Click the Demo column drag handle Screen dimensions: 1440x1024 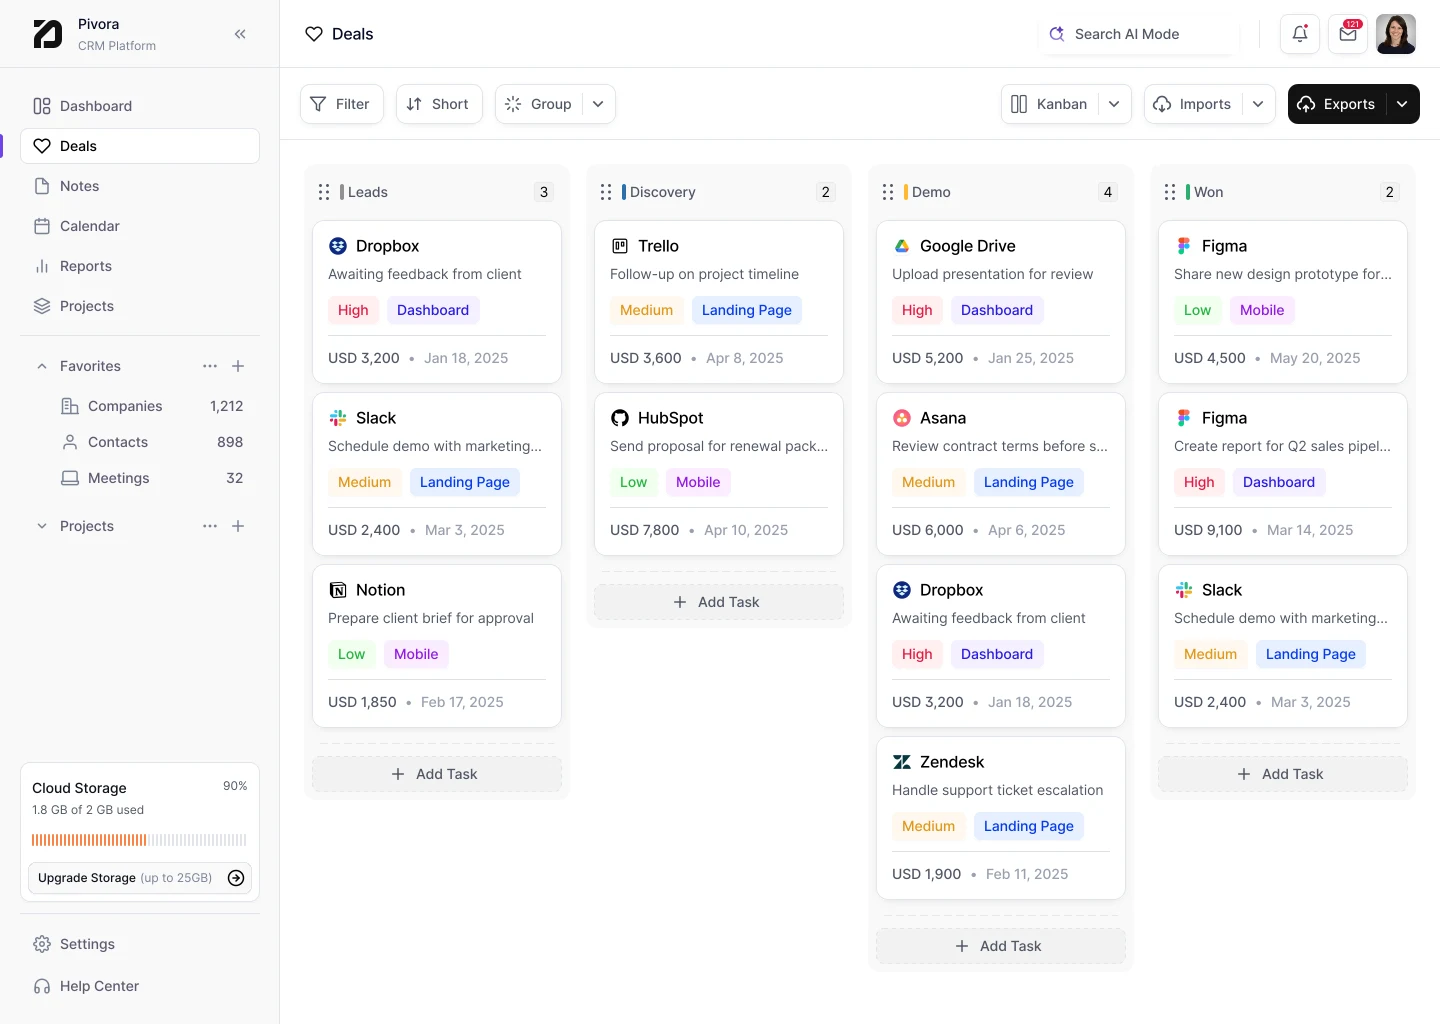coord(888,192)
